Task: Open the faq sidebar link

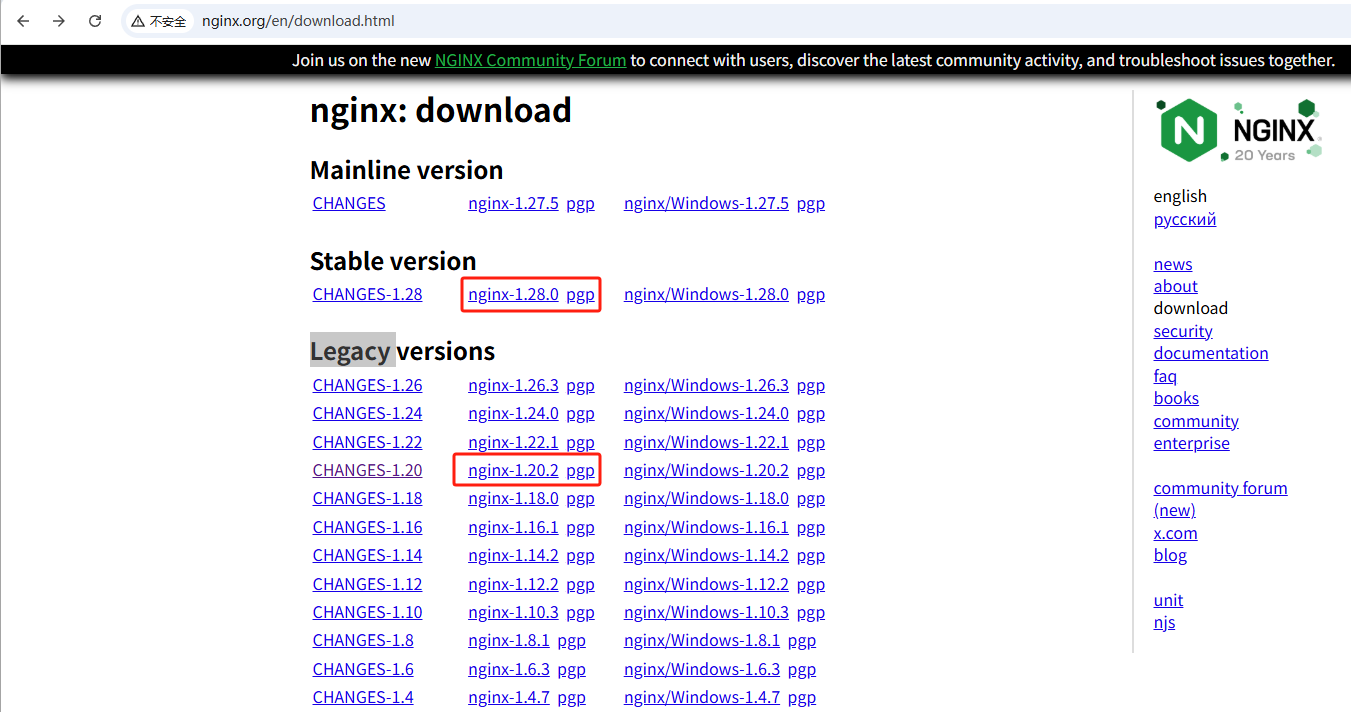Action: 1165,376
